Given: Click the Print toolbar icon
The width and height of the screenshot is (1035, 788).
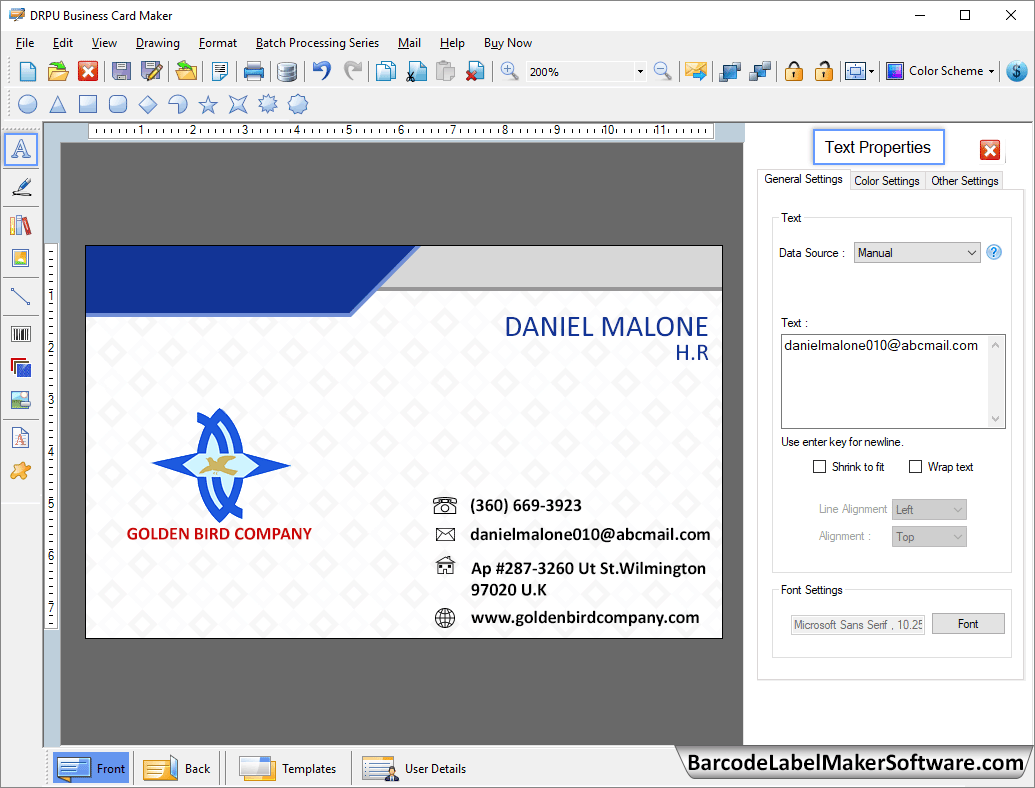Looking at the screenshot, I should coord(254,71).
